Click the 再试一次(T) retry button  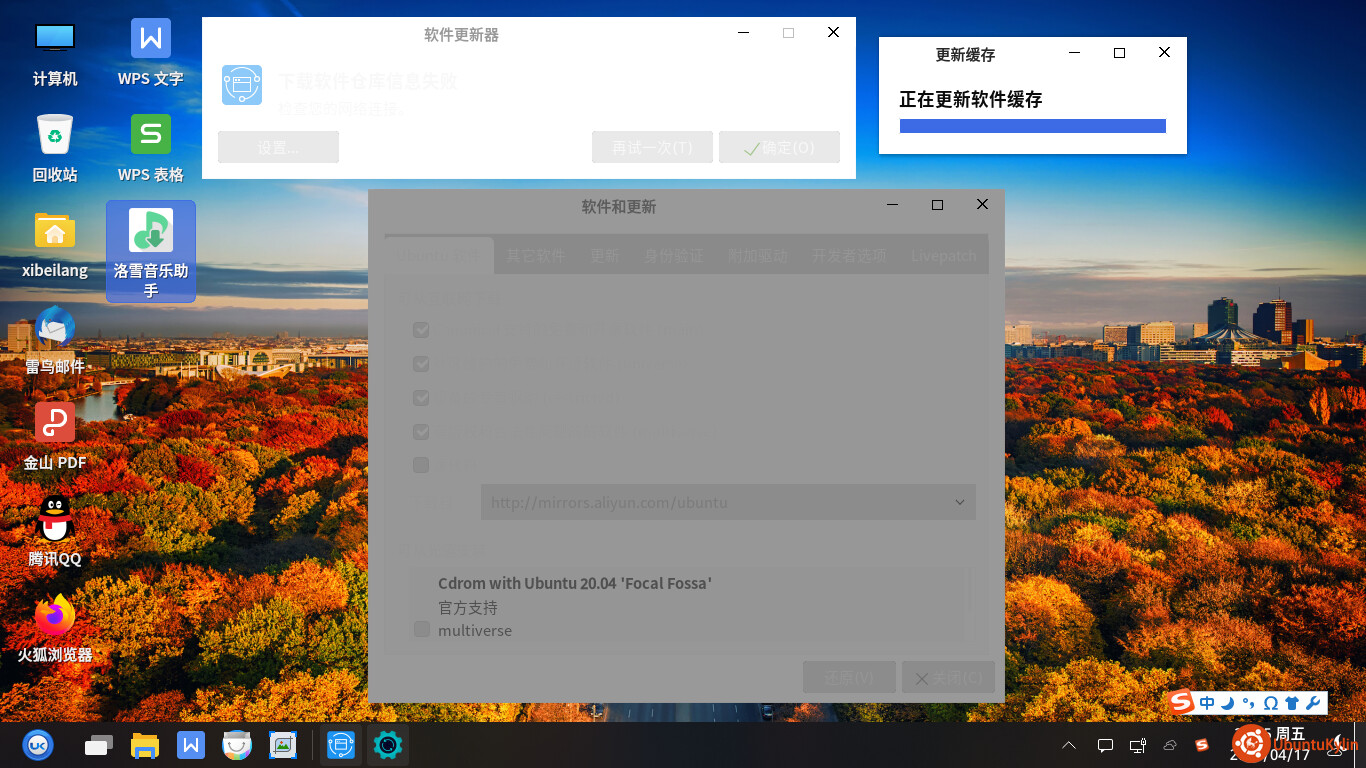[652, 147]
